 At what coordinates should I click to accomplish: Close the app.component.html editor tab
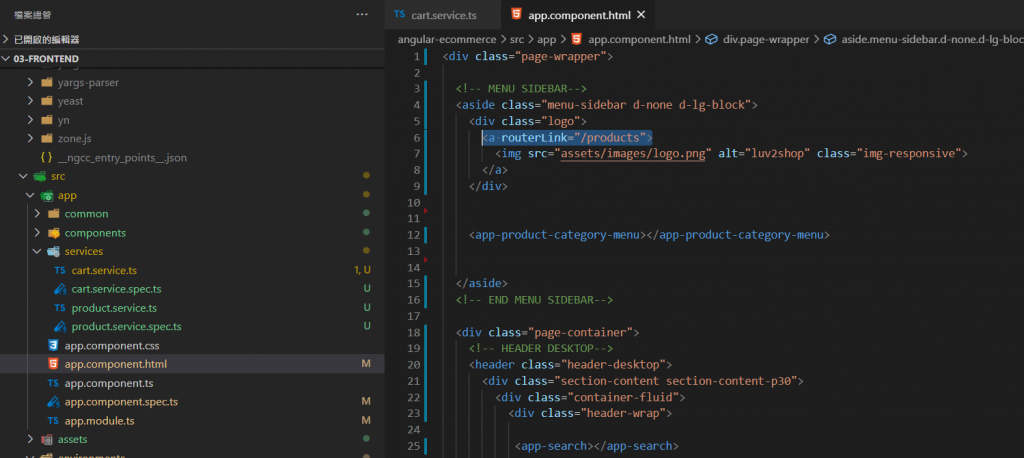point(641,14)
